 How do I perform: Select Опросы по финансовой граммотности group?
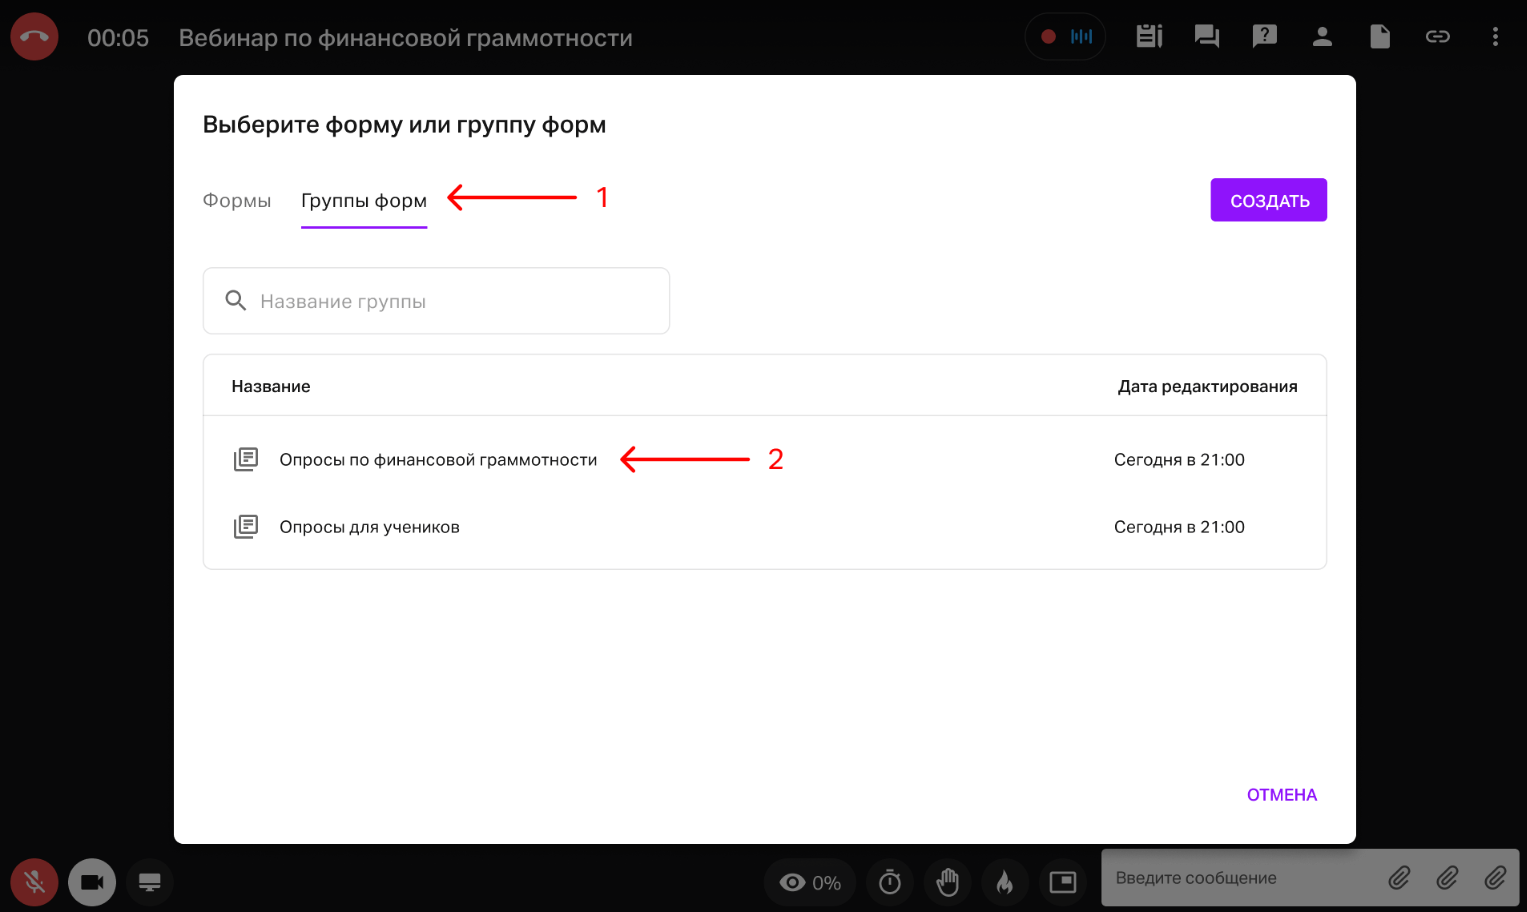tap(438, 460)
